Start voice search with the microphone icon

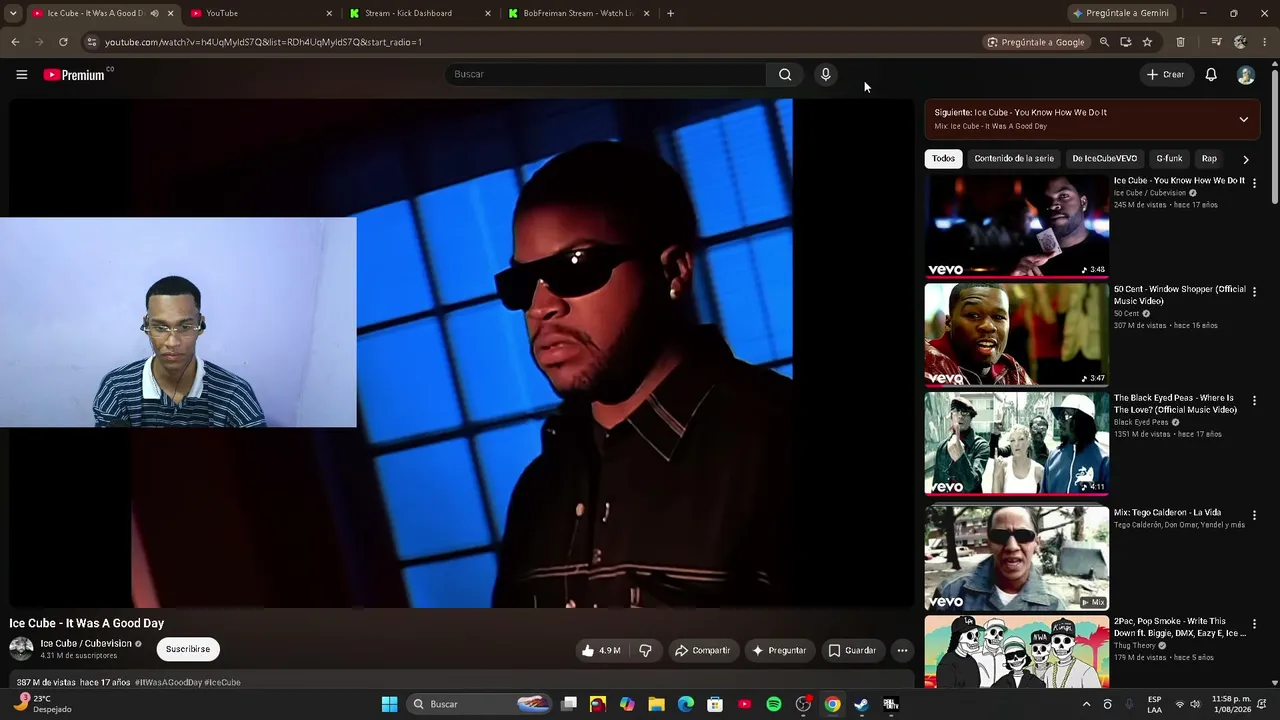tap(825, 74)
